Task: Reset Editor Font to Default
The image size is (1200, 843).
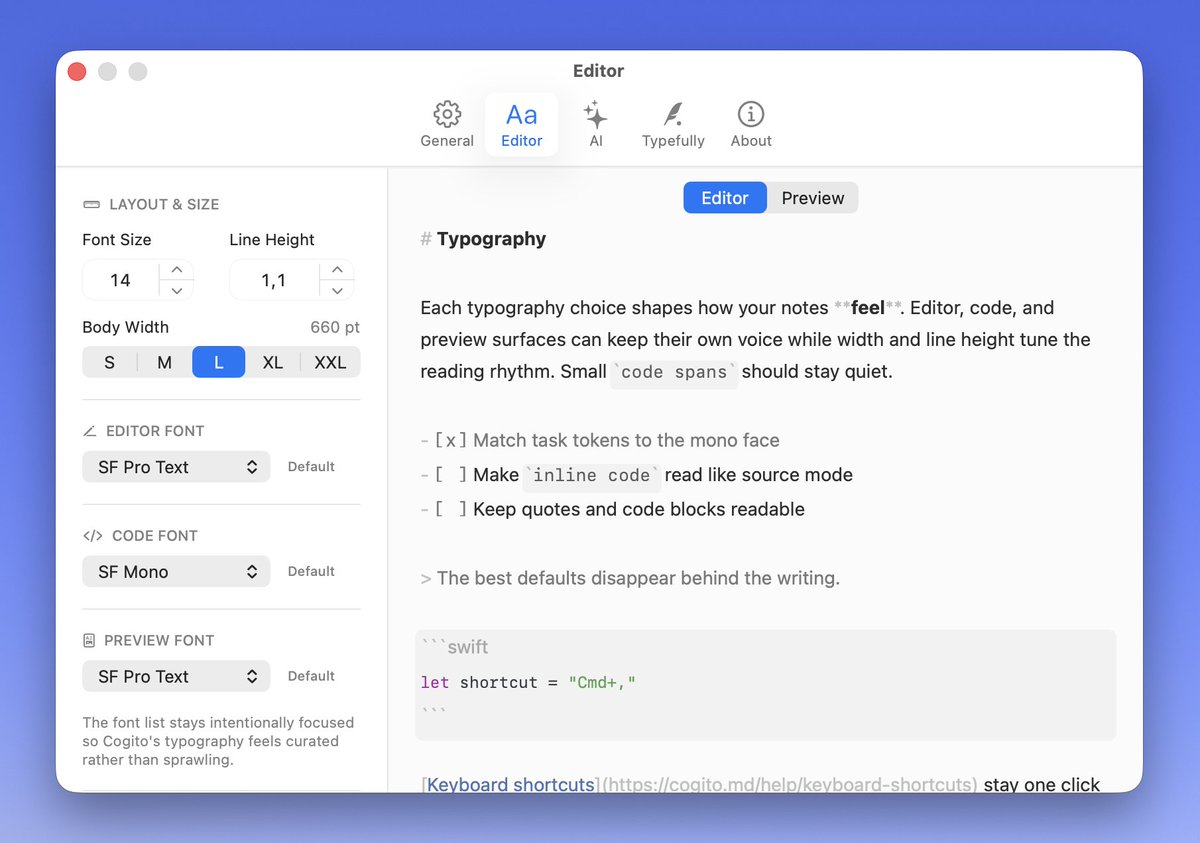Action: [311, 467]
